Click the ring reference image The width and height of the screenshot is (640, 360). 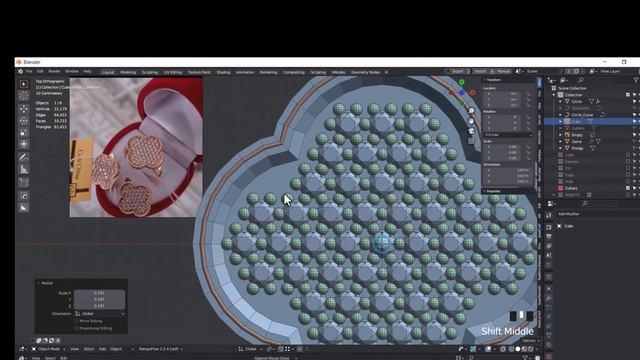tap(136, 147)
